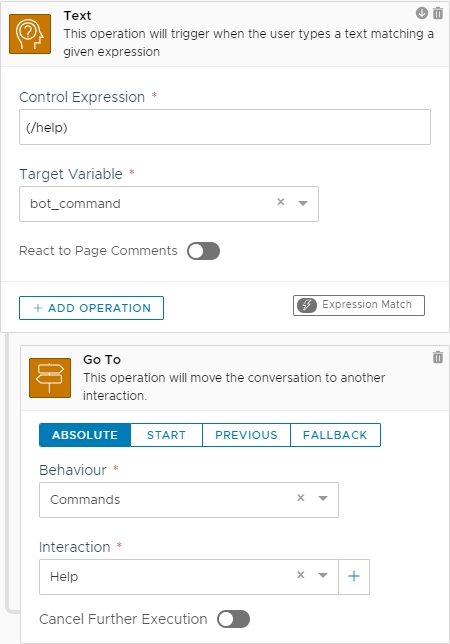The height and width of the screenshot is (644, 450).
Task: Open the Interaction dropdown arrow
Action: 323,575
